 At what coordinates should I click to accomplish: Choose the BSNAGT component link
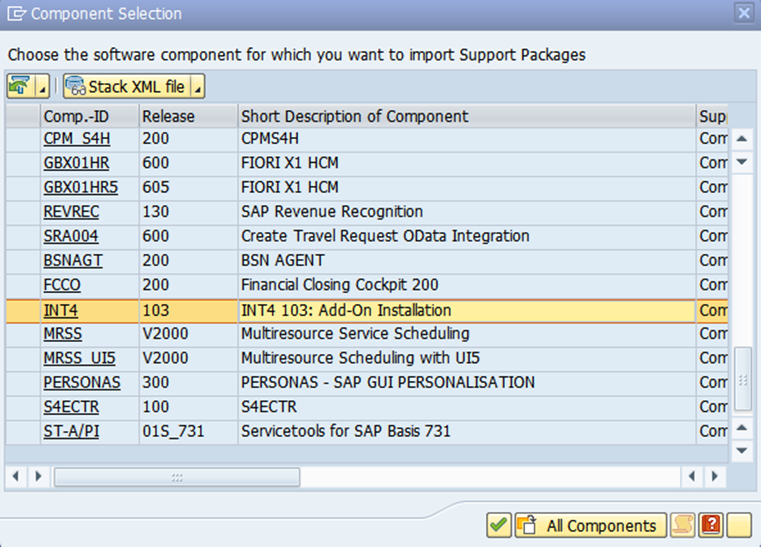point(73,260)
